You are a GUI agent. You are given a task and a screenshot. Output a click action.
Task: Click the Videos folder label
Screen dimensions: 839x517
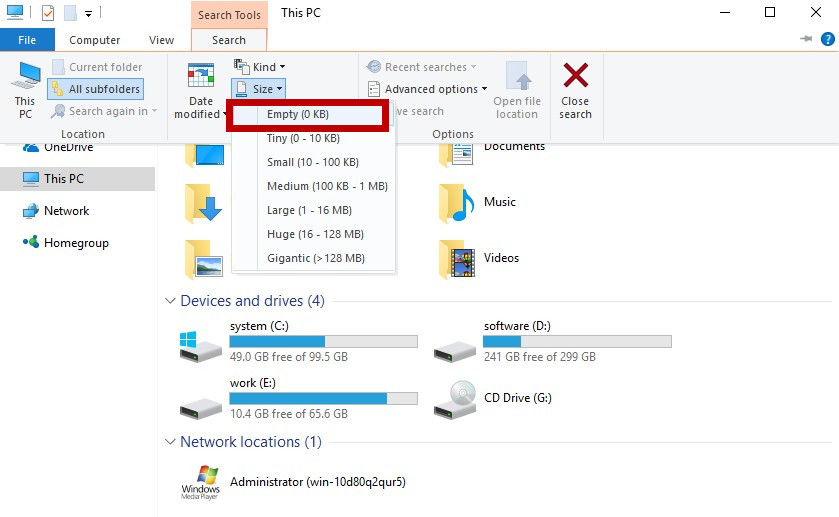pos(501,257)
